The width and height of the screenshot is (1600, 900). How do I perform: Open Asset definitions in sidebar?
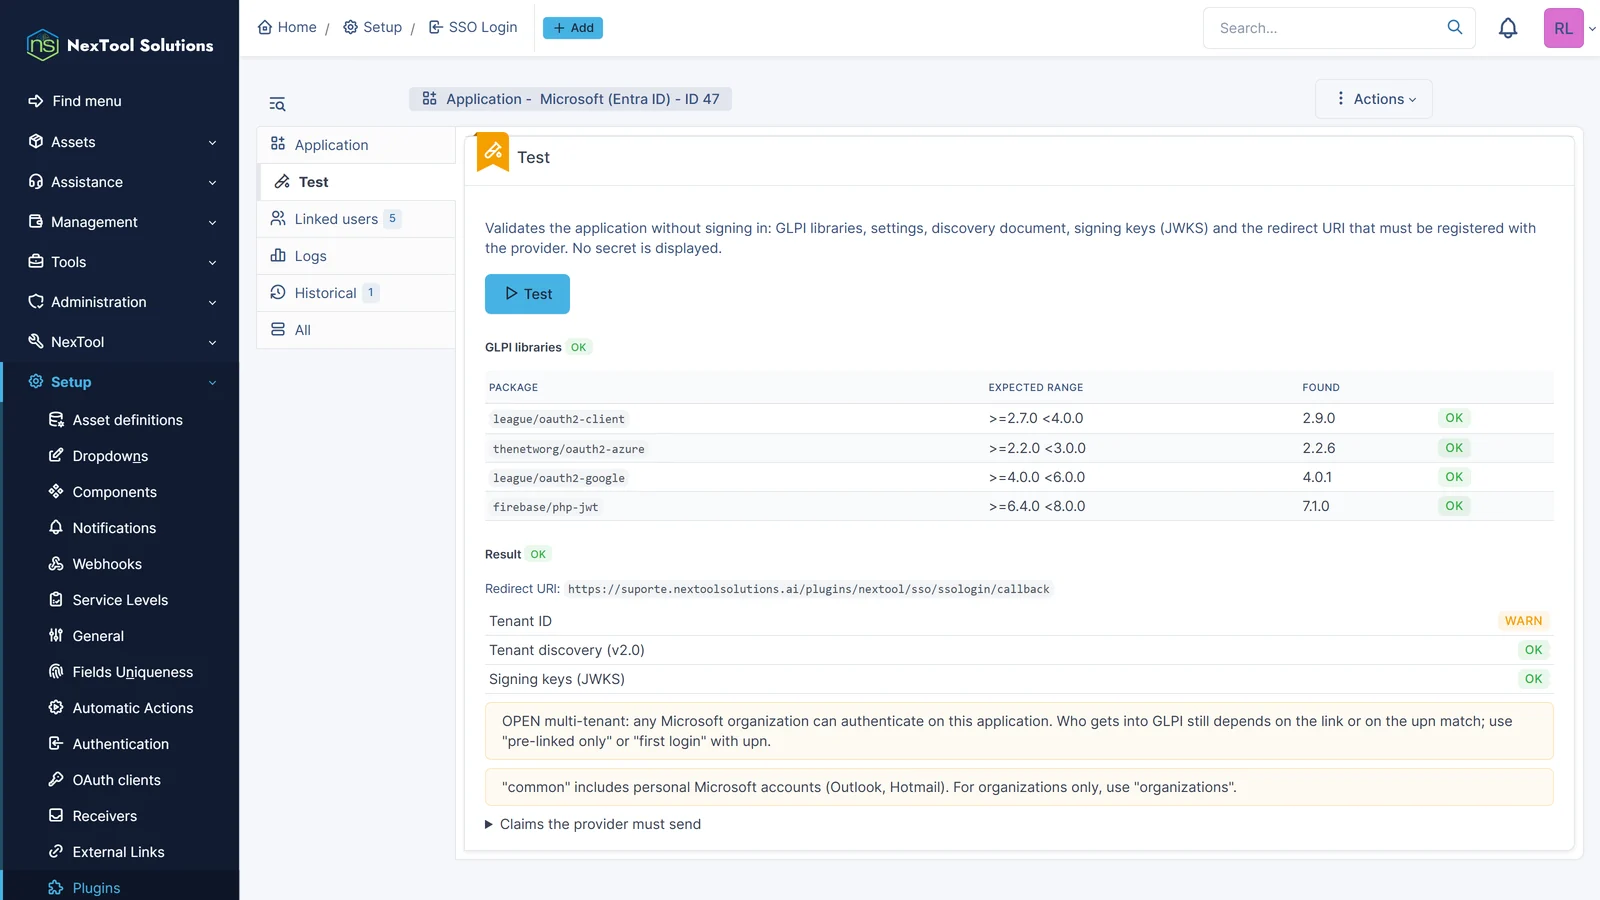pos(116,420)
